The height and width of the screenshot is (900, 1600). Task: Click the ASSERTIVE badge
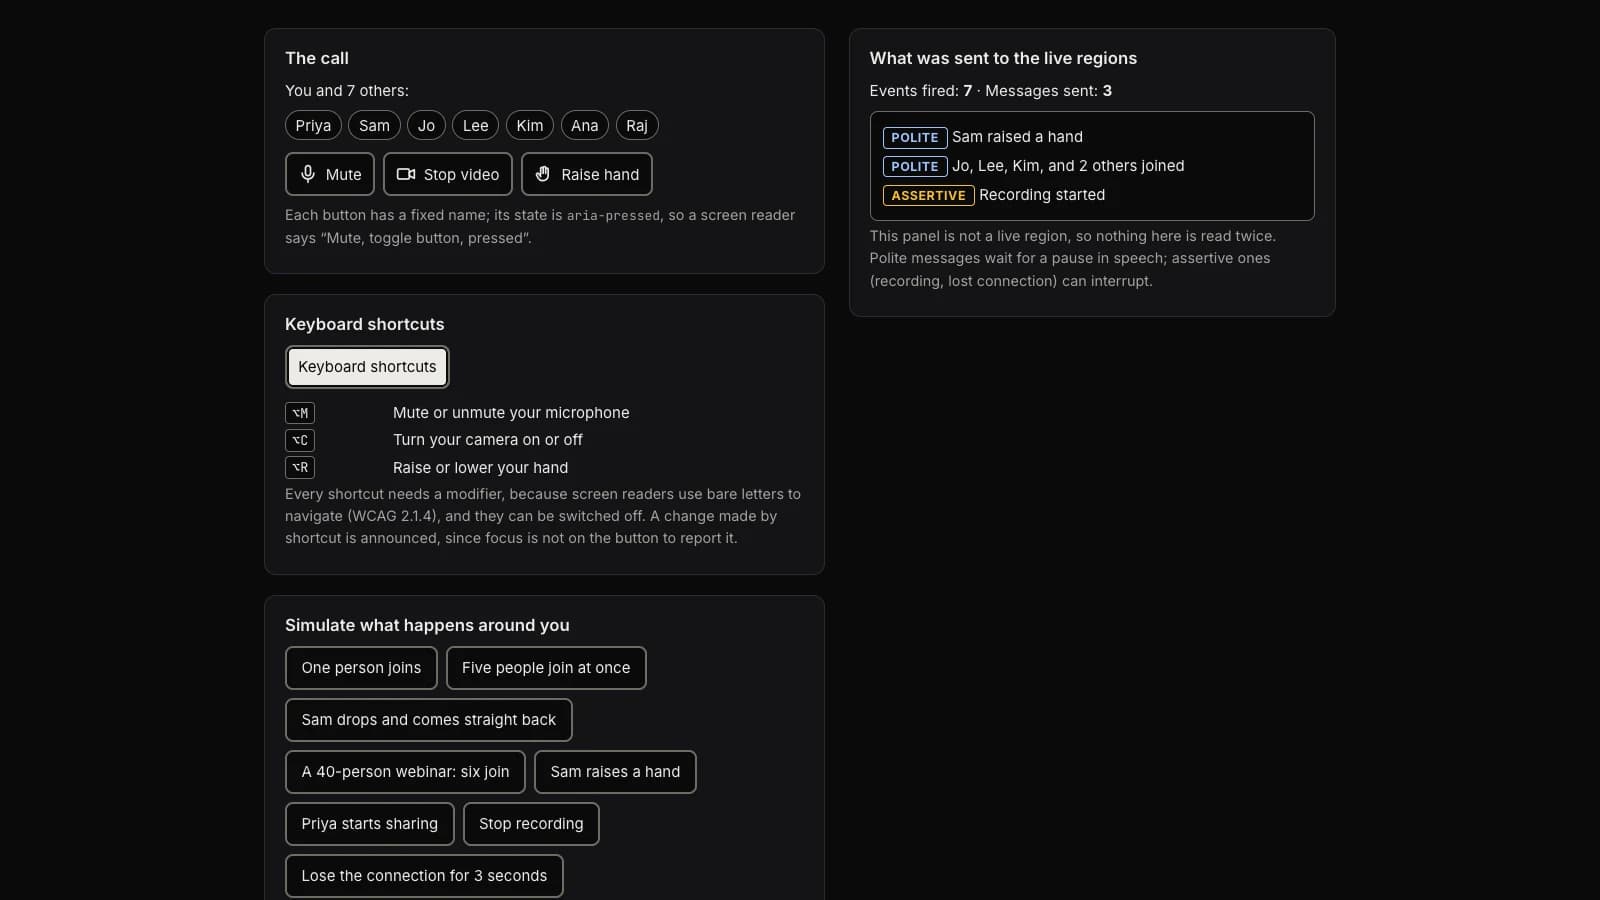pyautogui.click(x=928, y=195)
